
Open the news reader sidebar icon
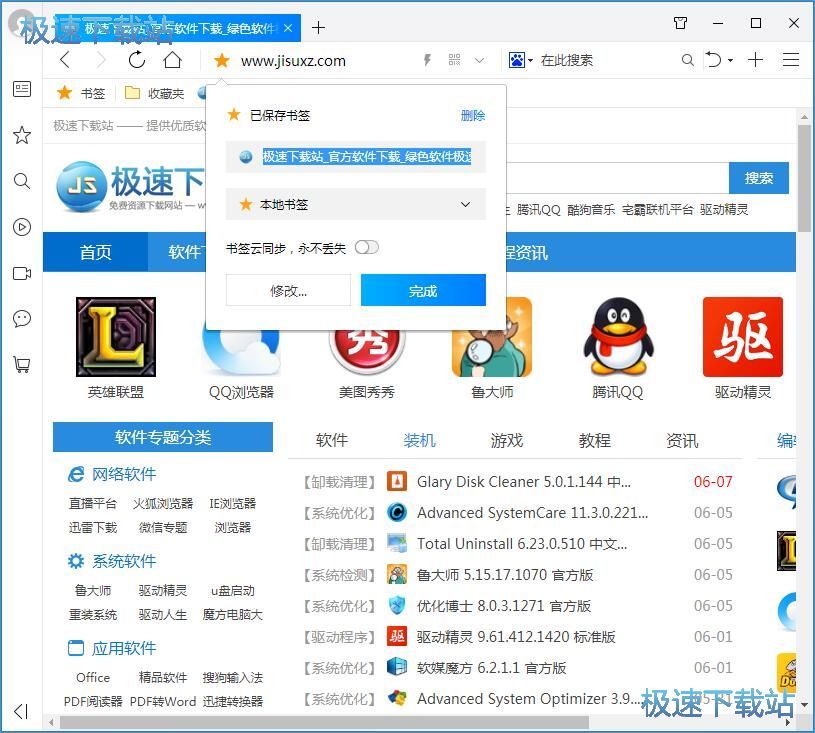(22, 89)
